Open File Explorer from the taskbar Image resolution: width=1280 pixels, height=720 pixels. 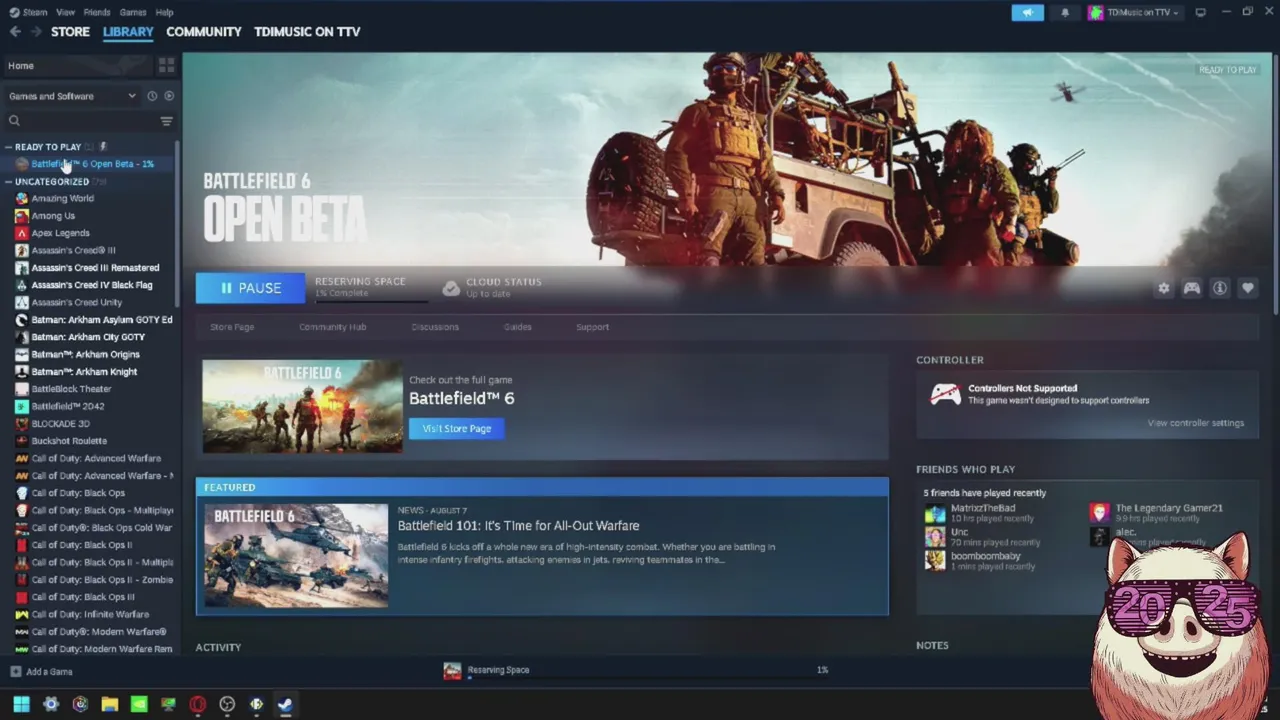point(110,704)
